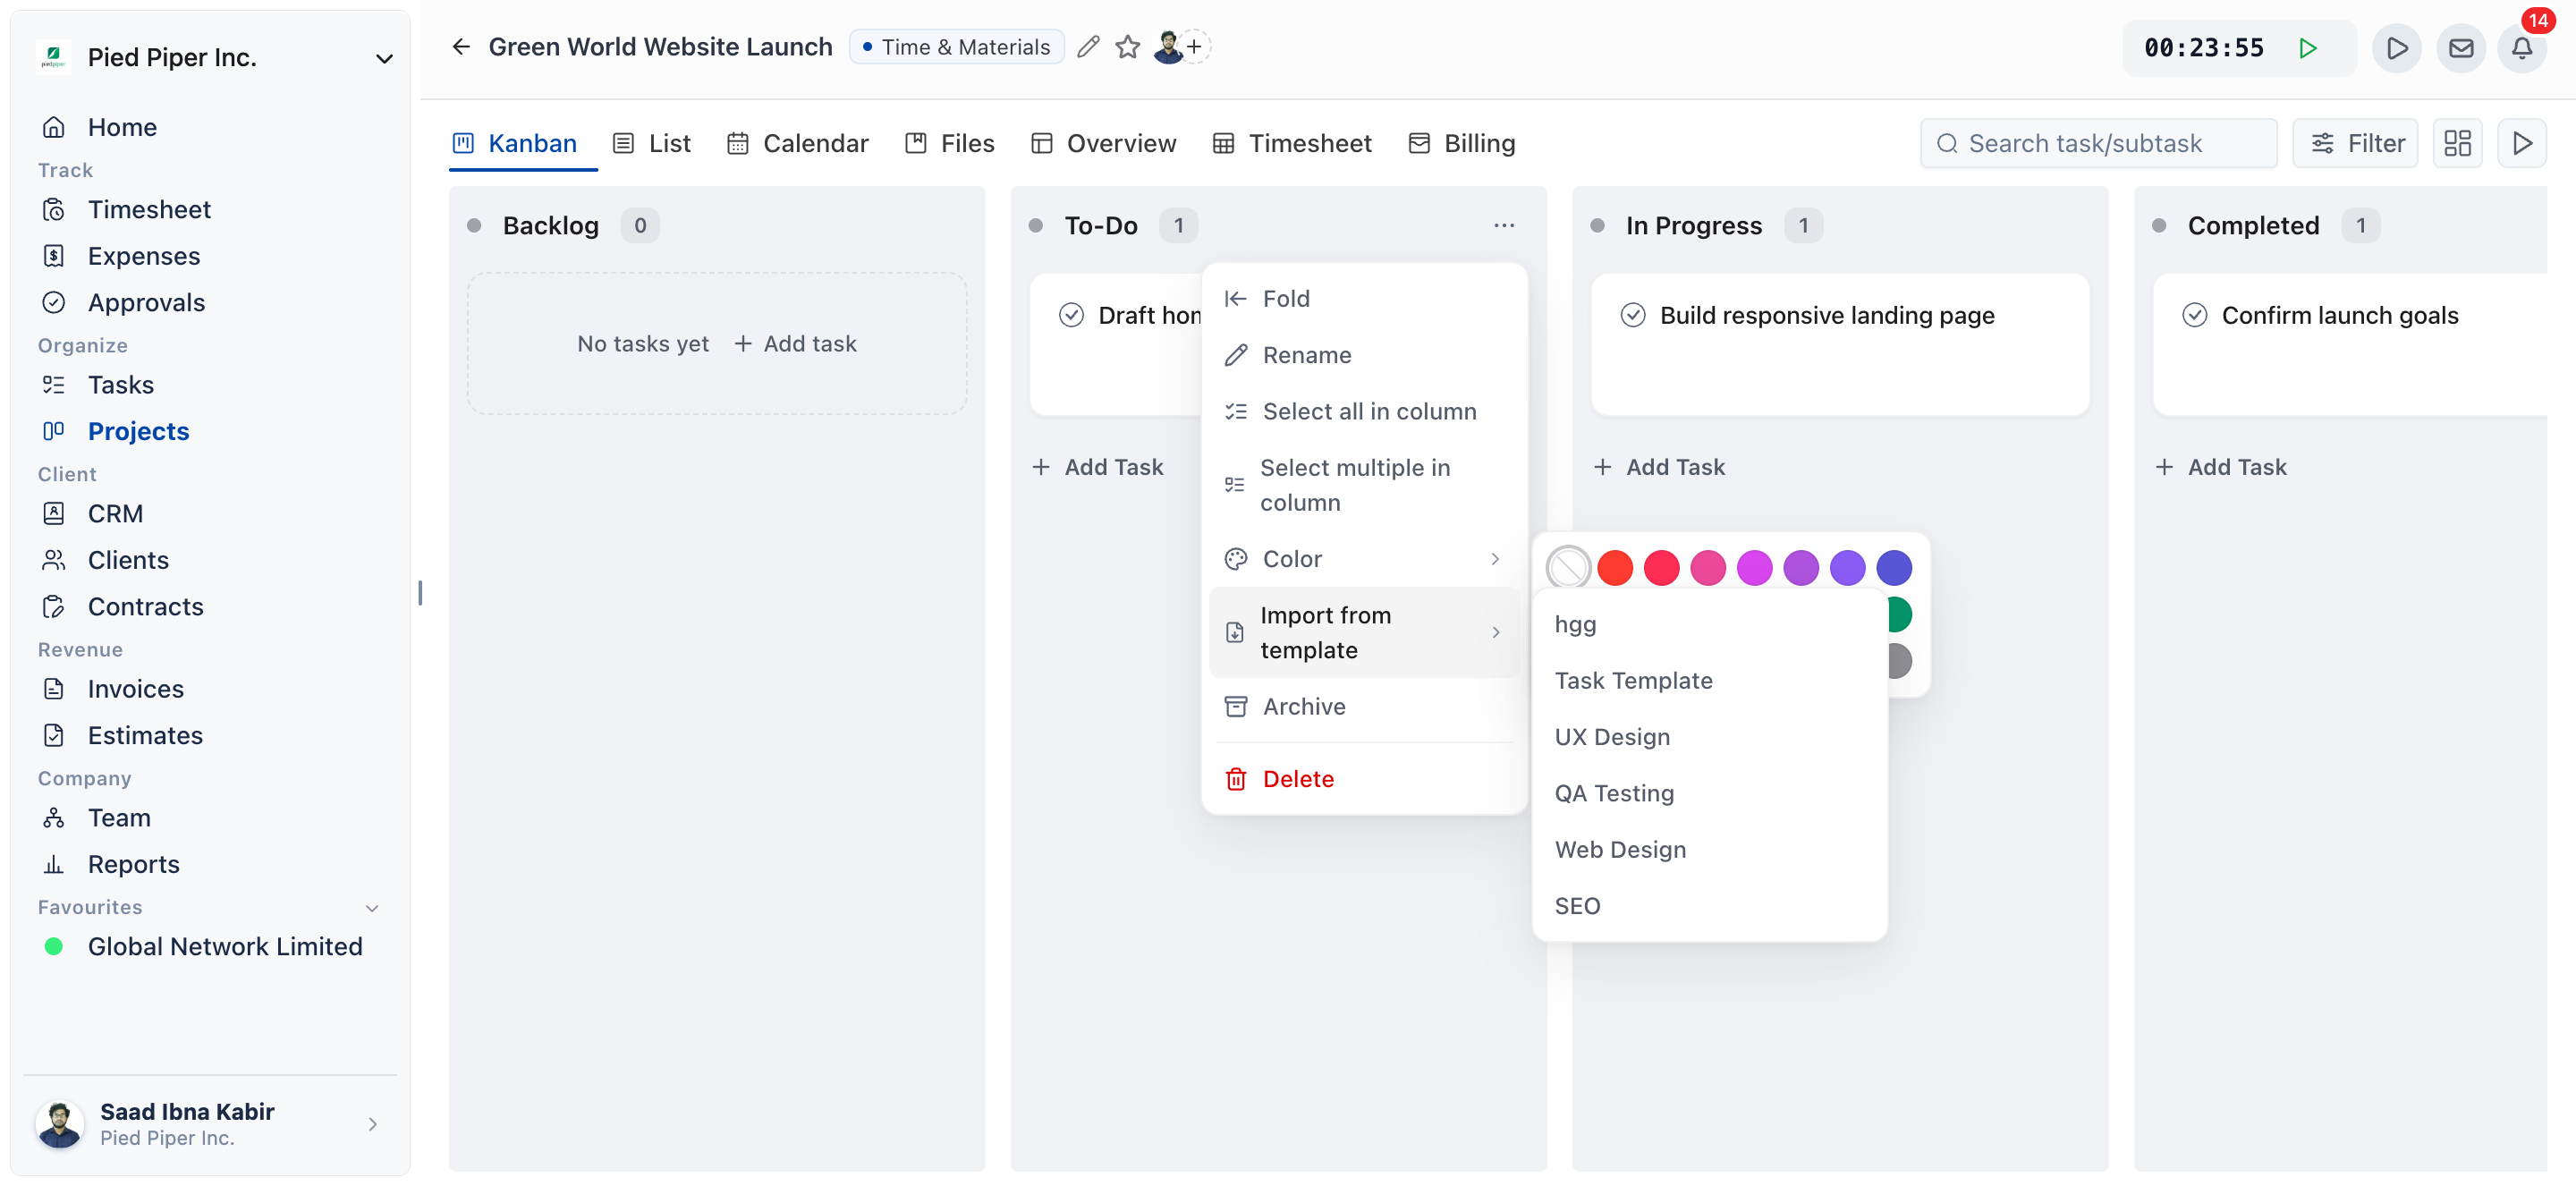
Task: Click the Filter button
Action: (x=2355, y=143)
